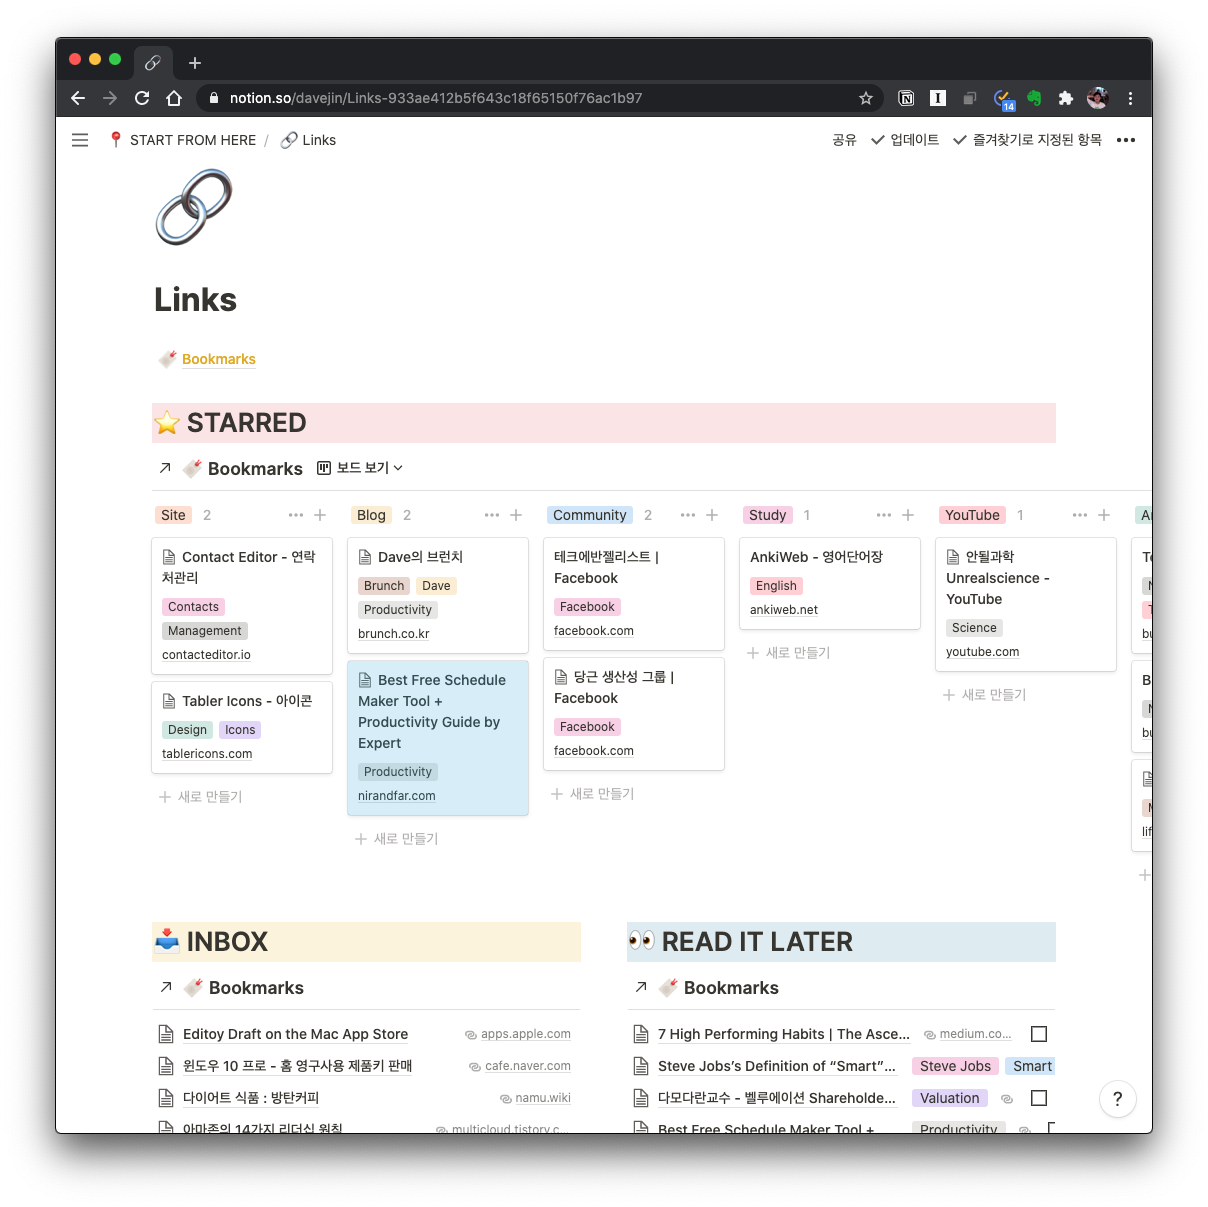Open the 보드 보기 view dropdown

(x=360, y=468)
